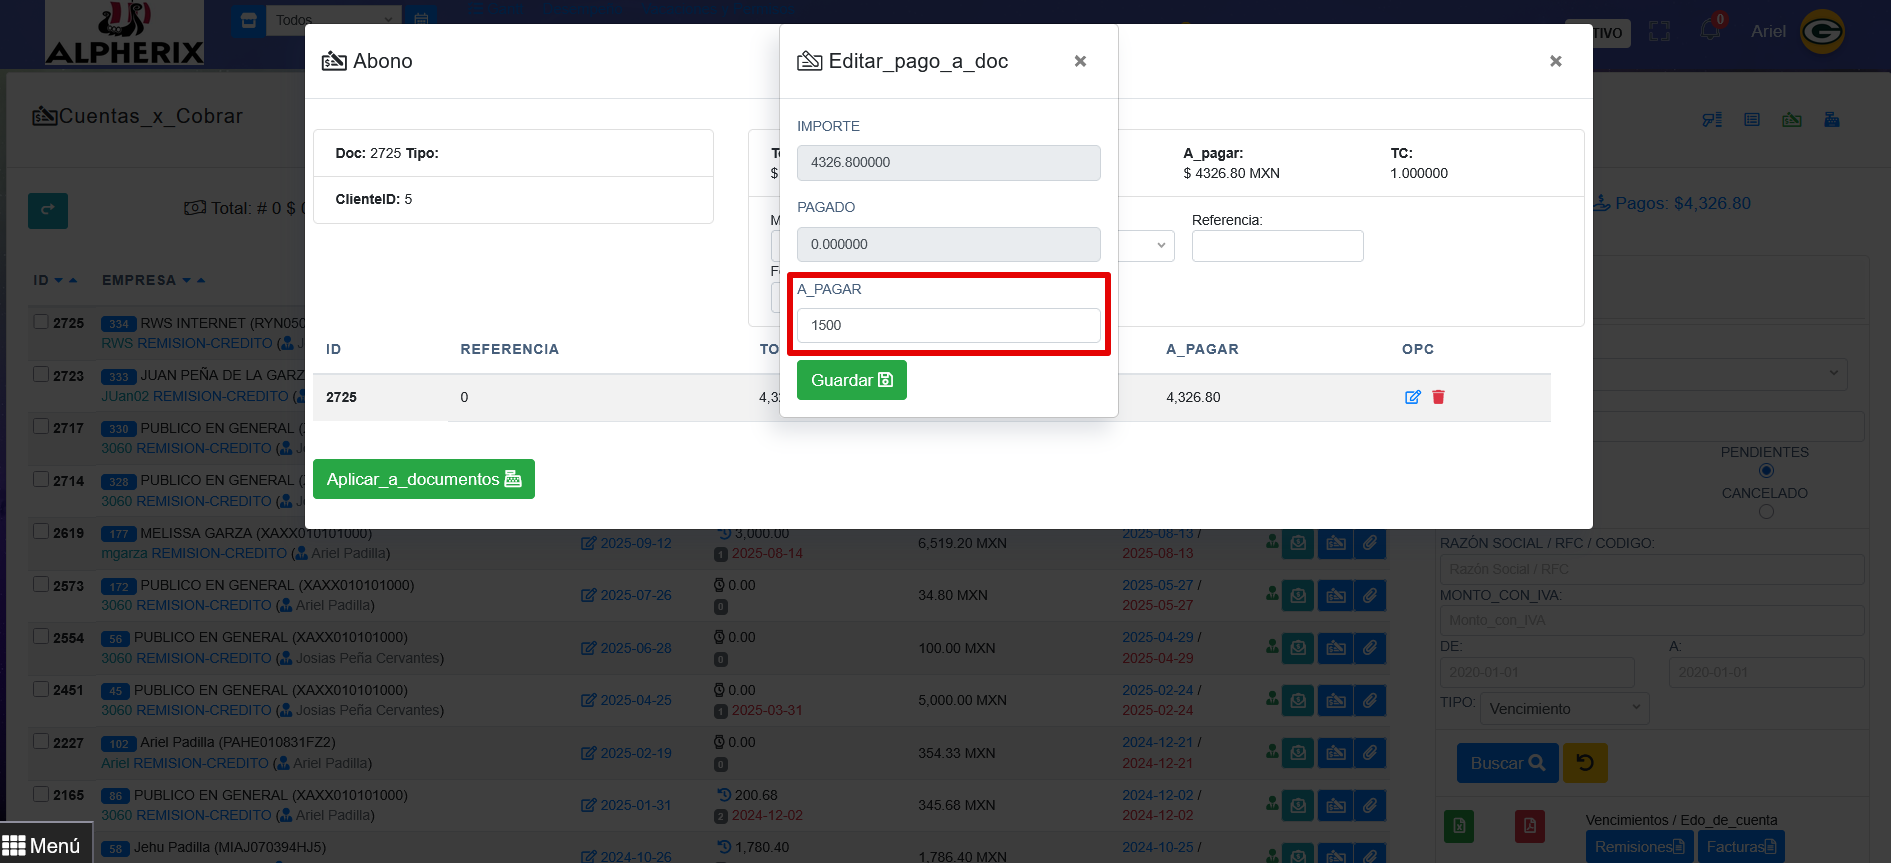Select the checkbox for row 2573
Image resolution: width=1891 pixels, height=863 pixels.
click(41, 584)
